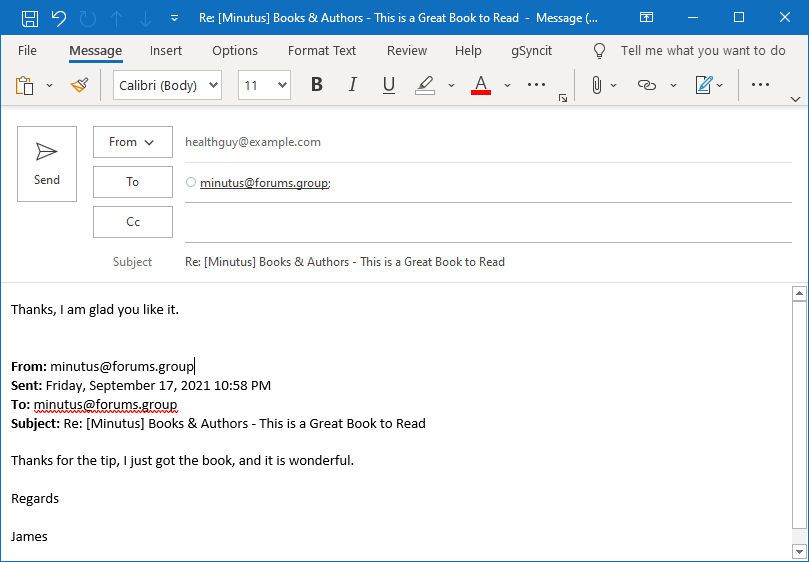Click the presence circle beside minutus@forums.group
The height and width of the screenshot is (562, 809).
coord(191,182)
